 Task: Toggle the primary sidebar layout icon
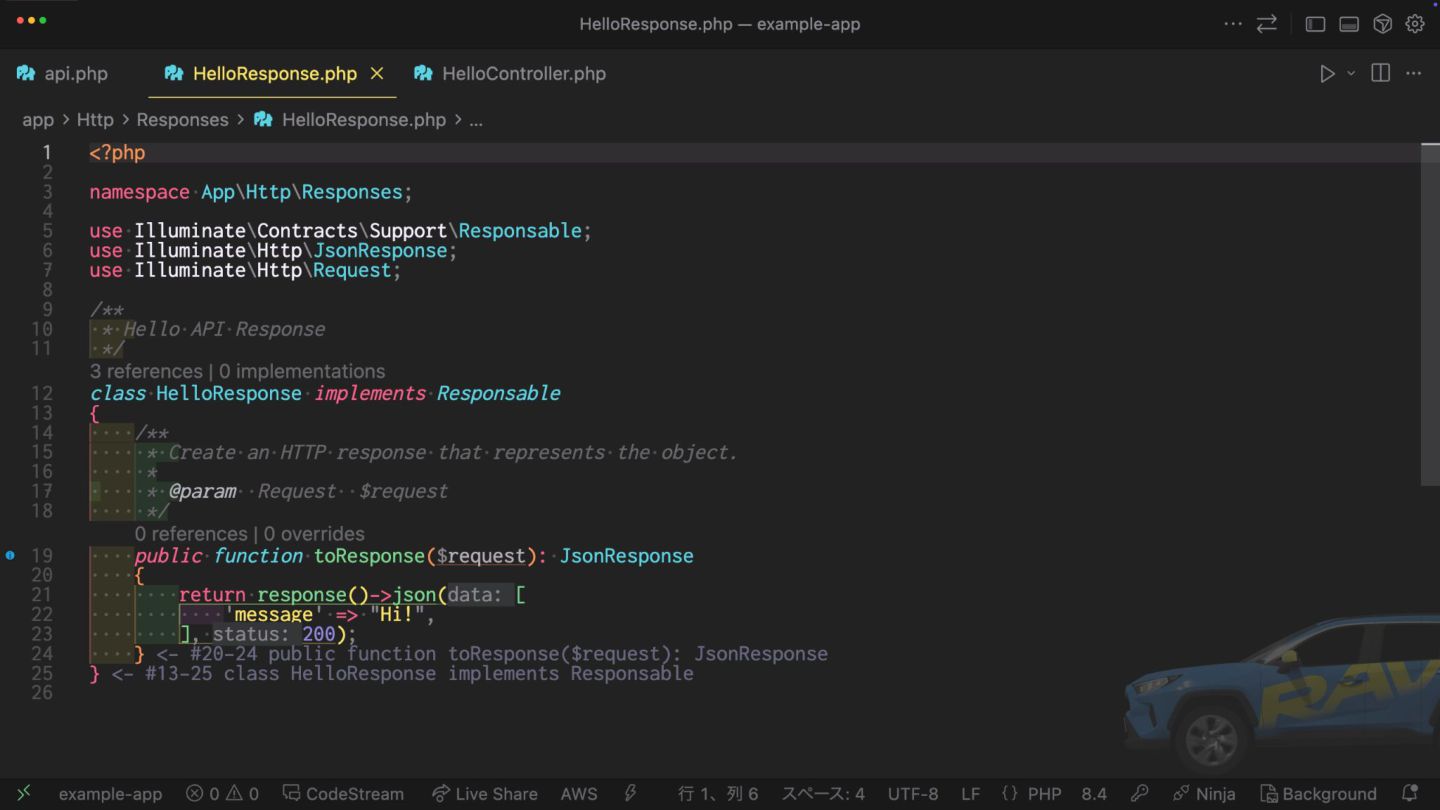click(x=1315, y=24)
